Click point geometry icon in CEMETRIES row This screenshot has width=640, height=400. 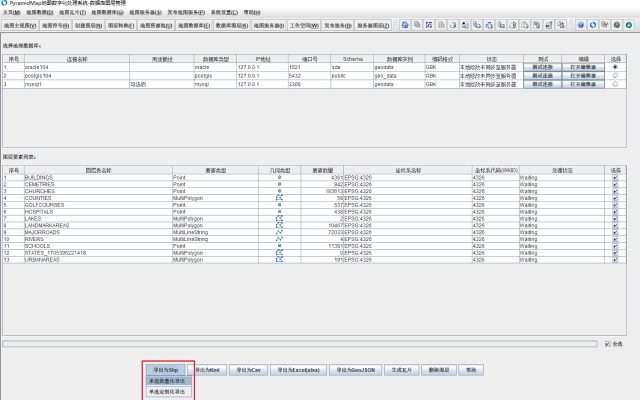point(280,184)
